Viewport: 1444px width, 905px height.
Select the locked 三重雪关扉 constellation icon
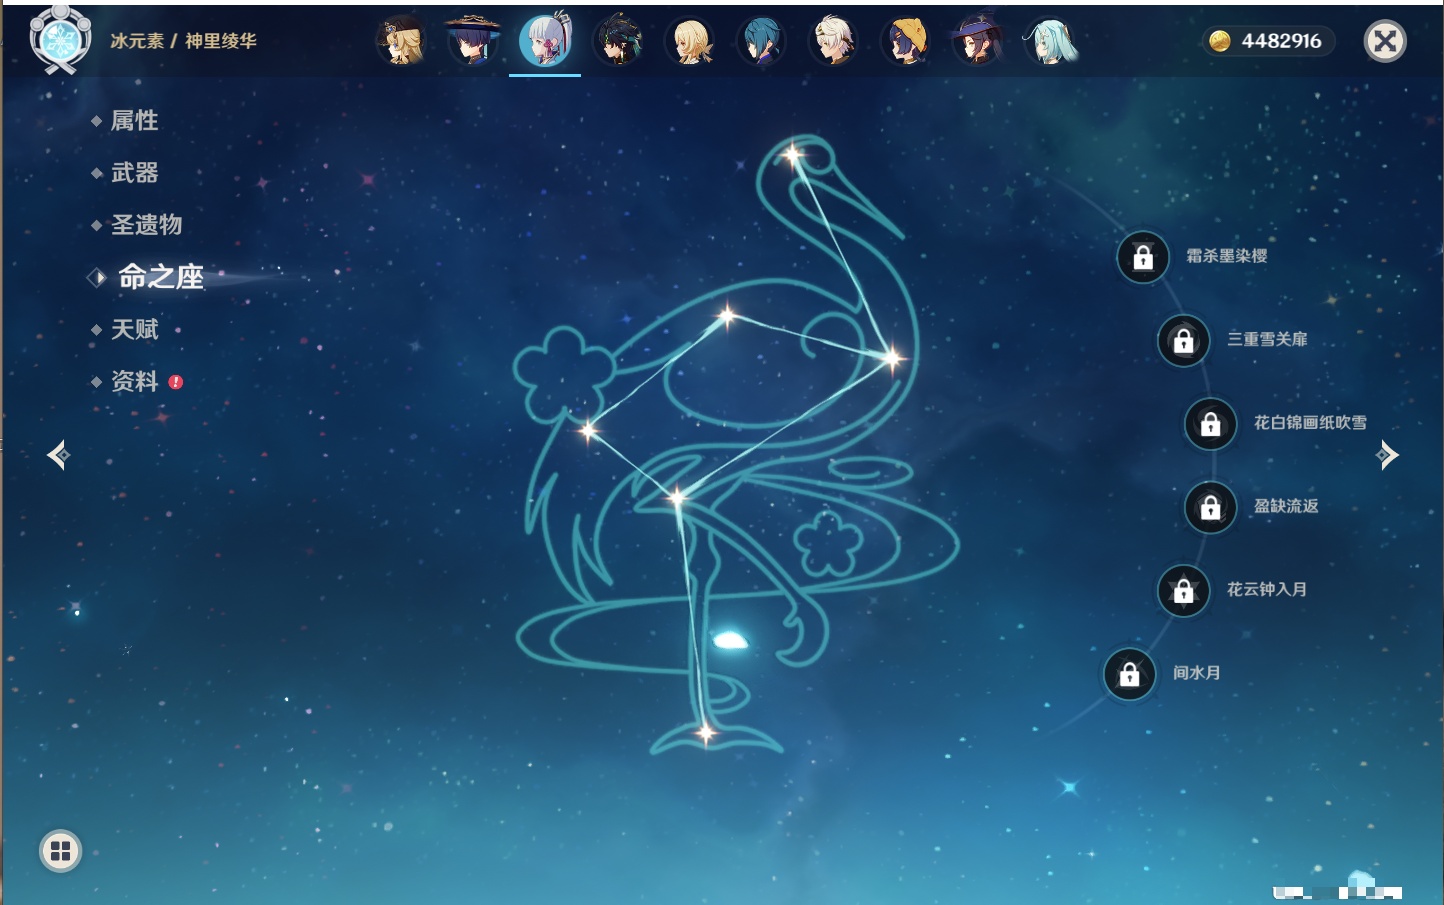[1184, 341]
